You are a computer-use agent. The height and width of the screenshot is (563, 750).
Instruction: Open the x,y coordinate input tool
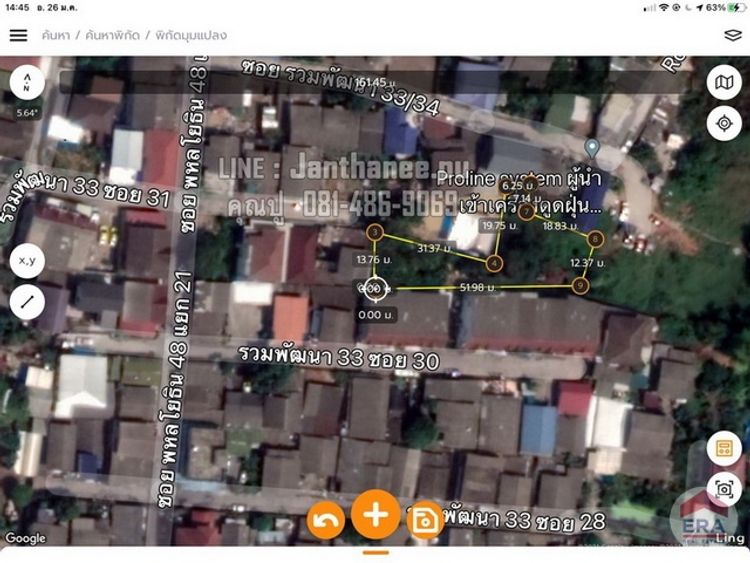click(27, 260)
